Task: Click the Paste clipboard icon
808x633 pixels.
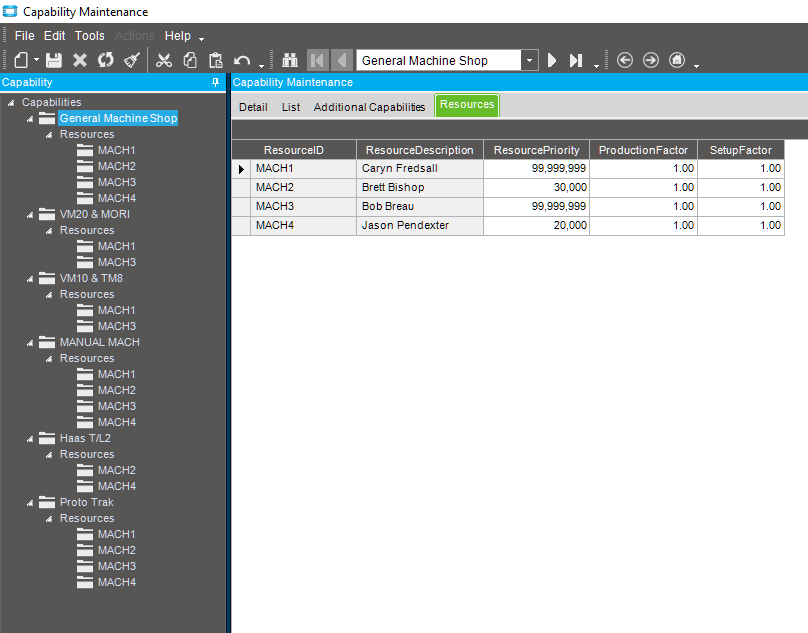Action: 215,60
